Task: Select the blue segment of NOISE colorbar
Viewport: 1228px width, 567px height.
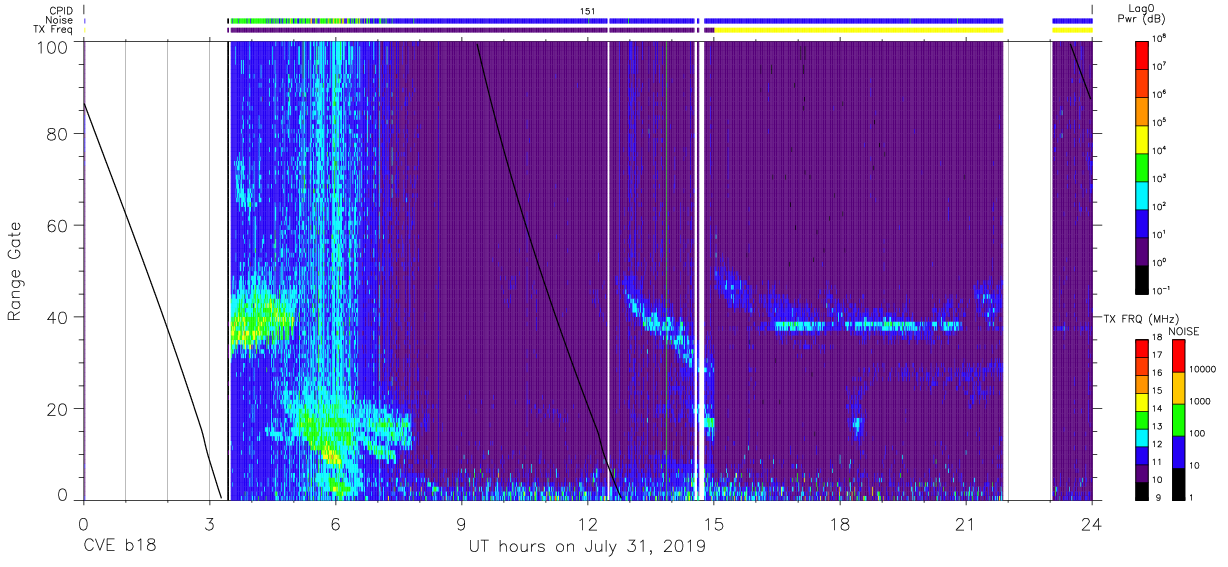Action: tap(1178, 452)
